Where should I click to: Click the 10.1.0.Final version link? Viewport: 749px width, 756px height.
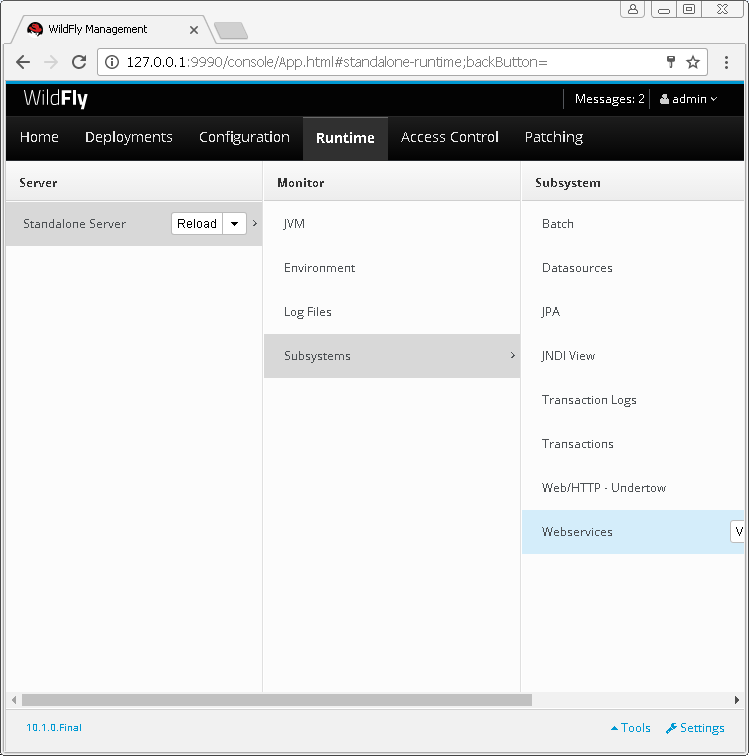coord(54,728)
